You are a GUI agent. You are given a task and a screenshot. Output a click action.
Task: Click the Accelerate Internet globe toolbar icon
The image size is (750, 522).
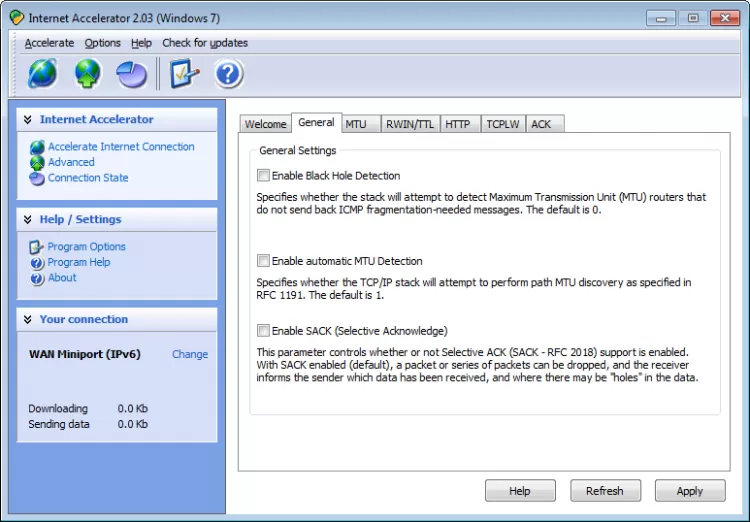tap(42, 73)
